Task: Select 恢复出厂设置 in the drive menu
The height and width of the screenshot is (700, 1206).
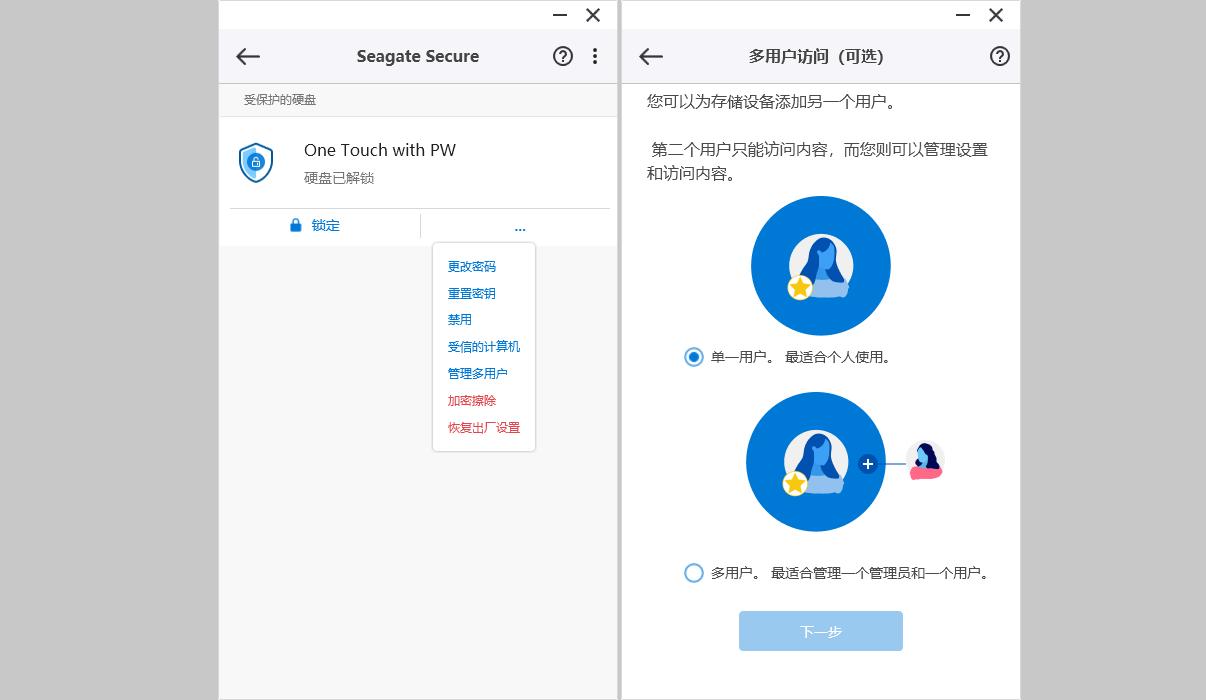Action: click(x=482, y=427)
